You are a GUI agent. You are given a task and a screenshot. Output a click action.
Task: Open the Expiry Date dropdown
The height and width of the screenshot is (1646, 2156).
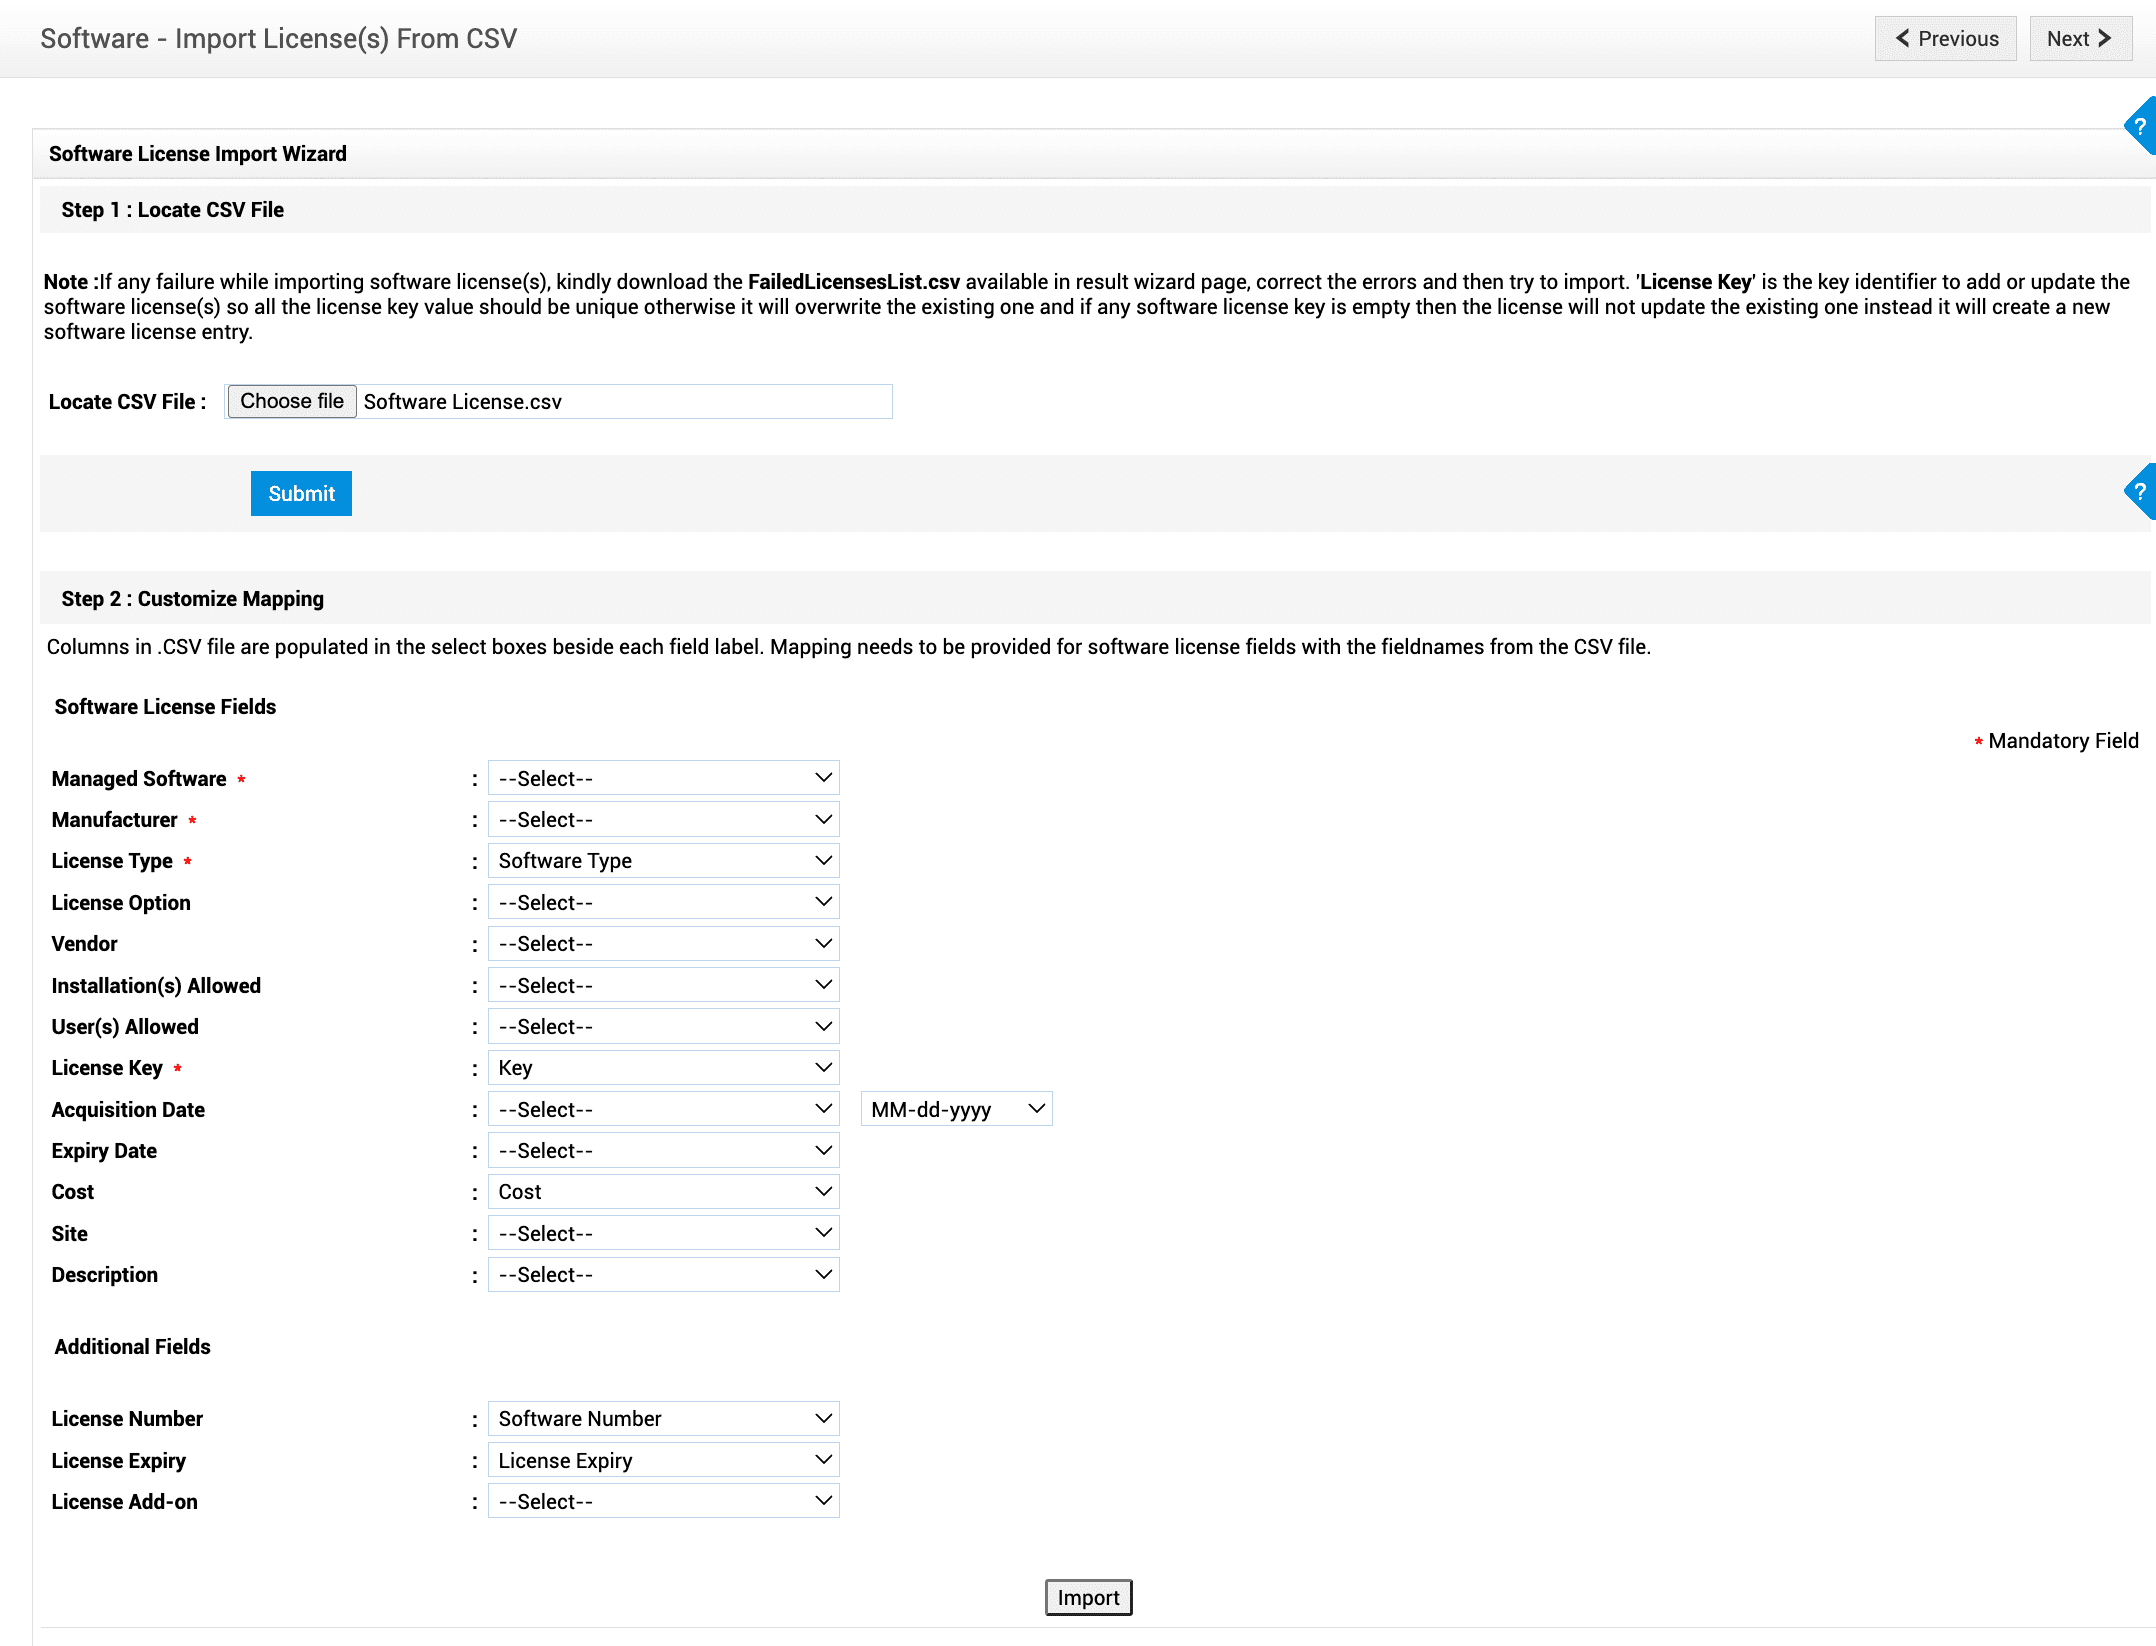pyautogui.click(x=663, y=1151)
